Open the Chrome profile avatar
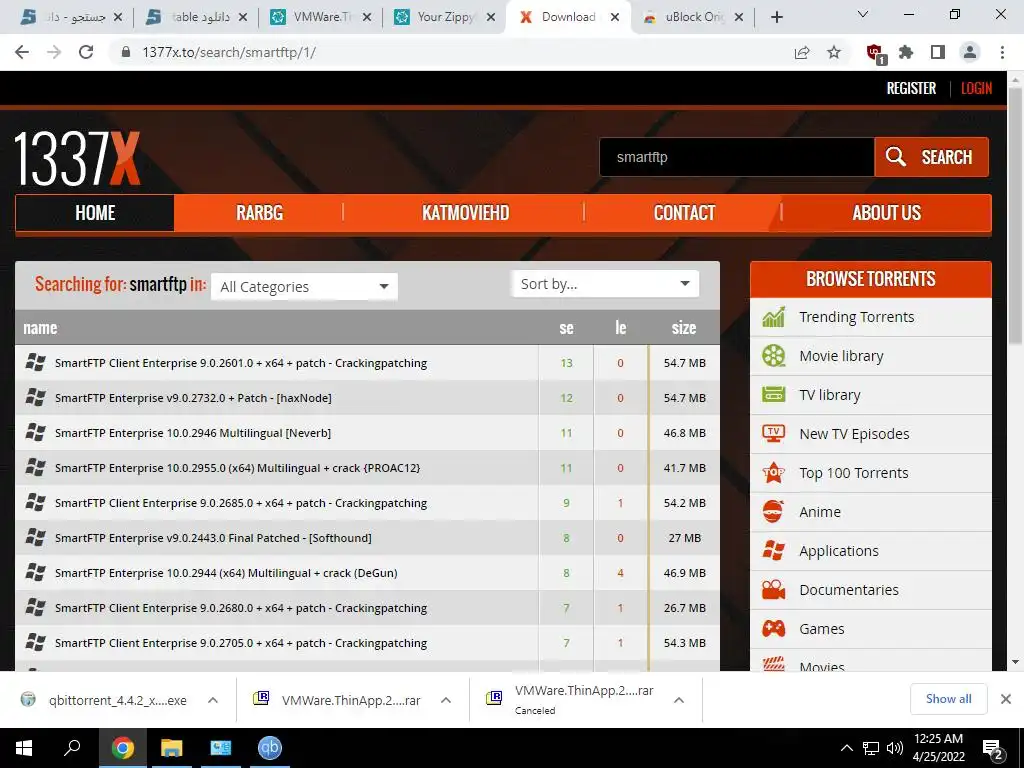Image resolution: width=1024 pixels, height=768 pixels. pos(970,52)
